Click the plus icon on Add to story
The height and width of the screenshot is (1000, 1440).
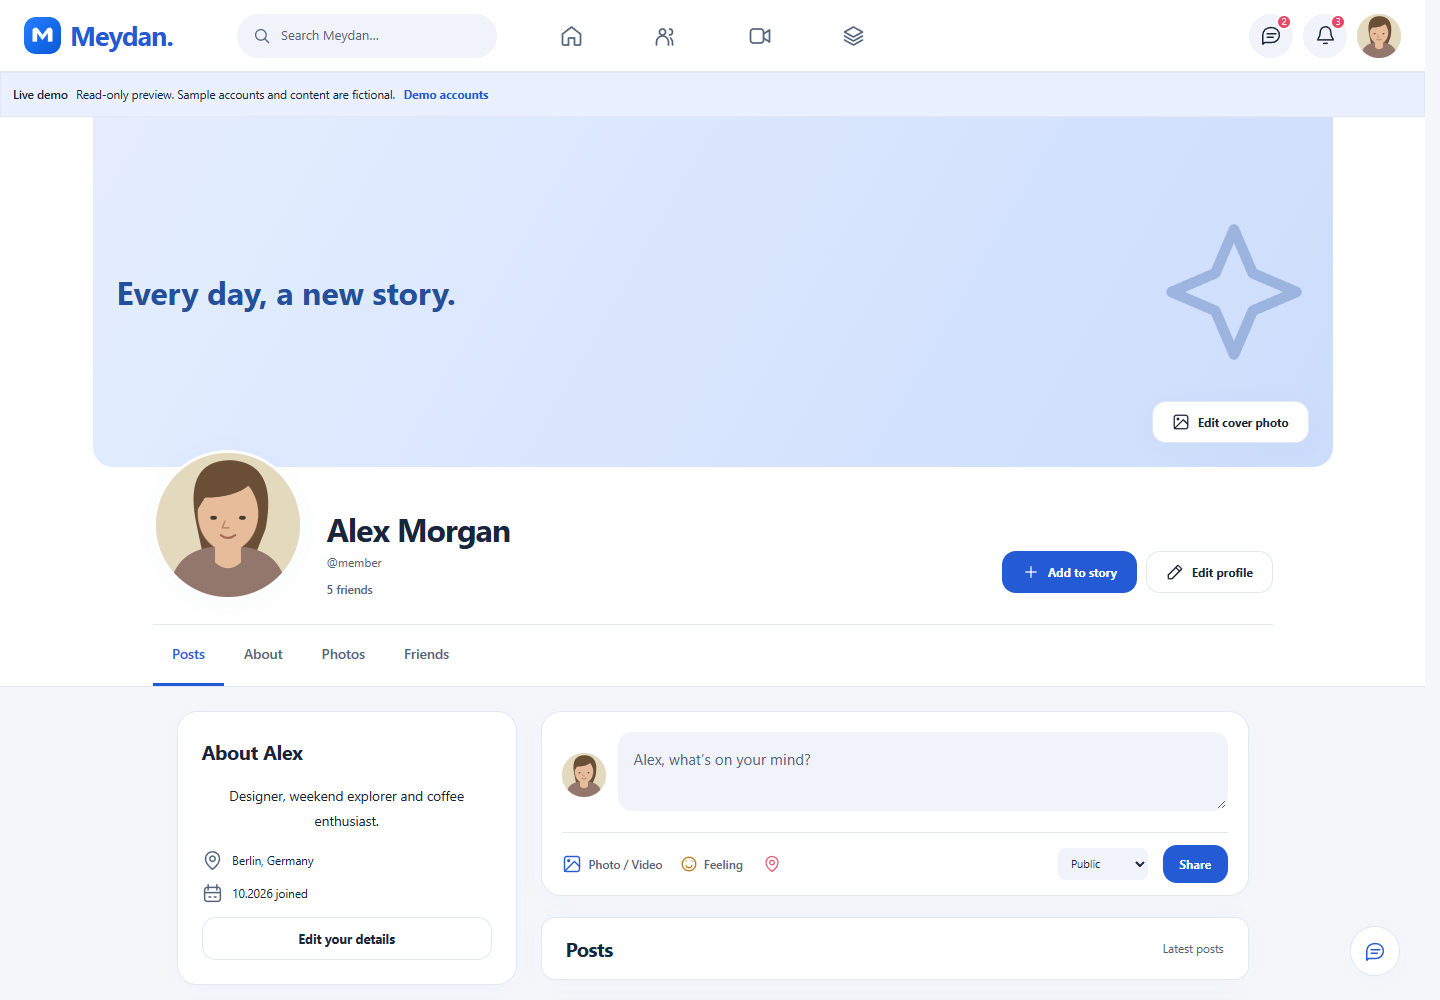click(1031, 572)
